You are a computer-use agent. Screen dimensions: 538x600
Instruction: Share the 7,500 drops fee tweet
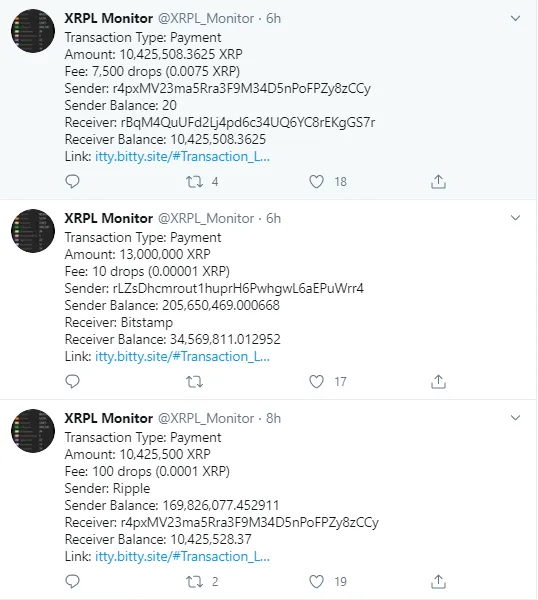coord(438,182)
